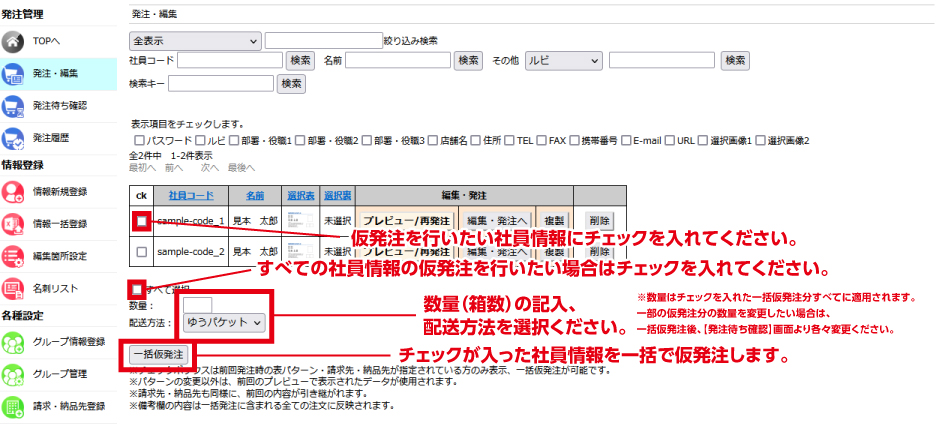The image size is (941, 424).
Task: Open 発注履歴 sidebar icon
Action: tap(14, 137)
